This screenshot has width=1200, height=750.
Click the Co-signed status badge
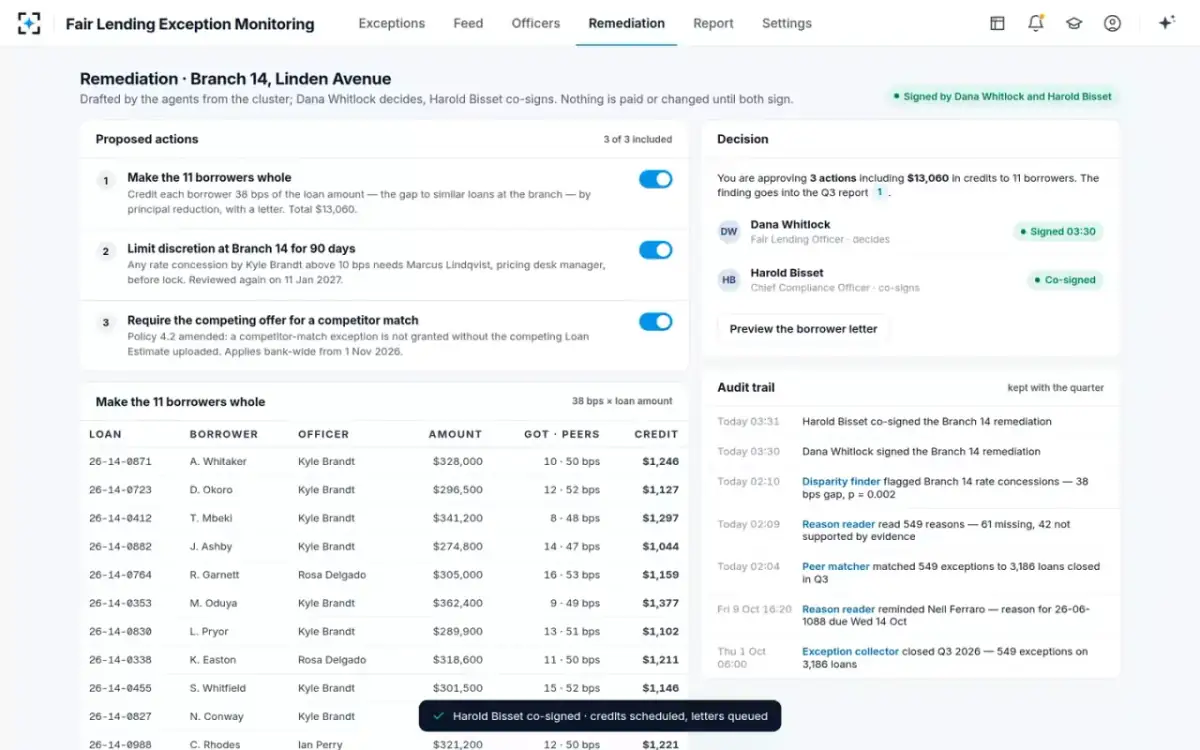click(1065, 280)
